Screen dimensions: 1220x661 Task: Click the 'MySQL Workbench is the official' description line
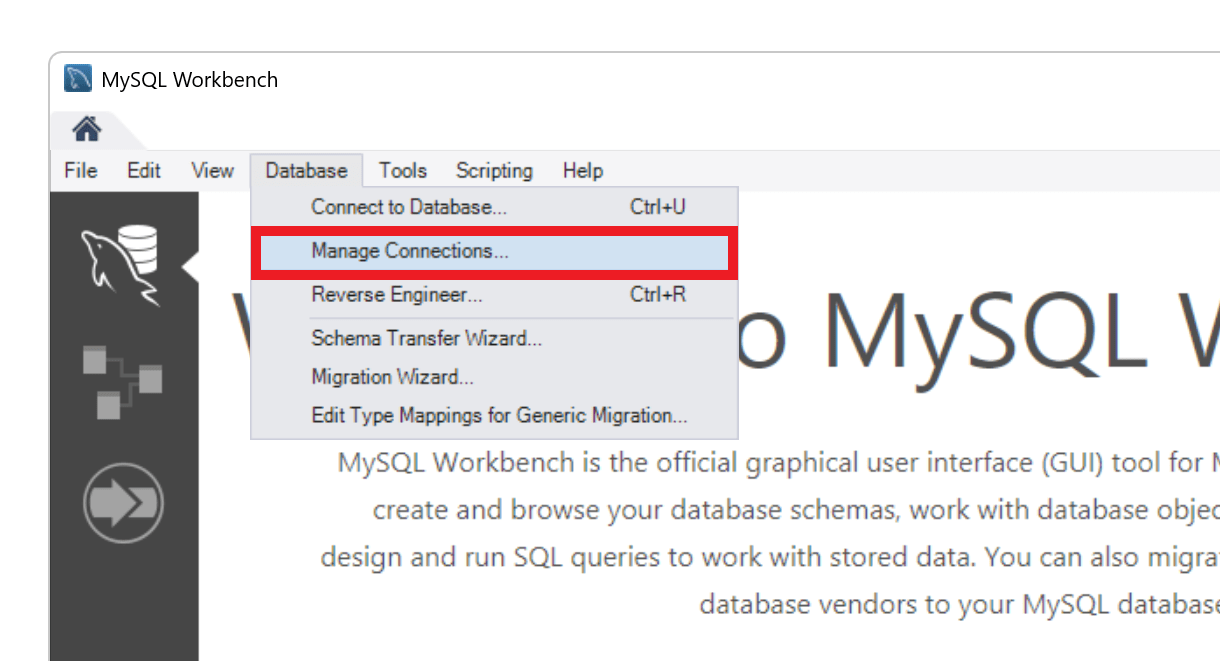(x=778, y=463)
